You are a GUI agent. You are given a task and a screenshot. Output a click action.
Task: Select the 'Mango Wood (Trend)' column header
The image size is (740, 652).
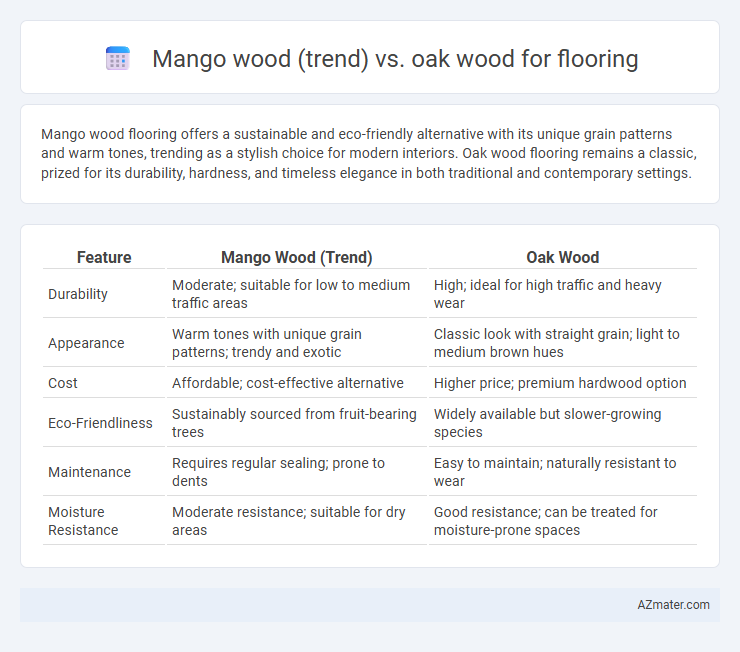(x=297, y=257)
